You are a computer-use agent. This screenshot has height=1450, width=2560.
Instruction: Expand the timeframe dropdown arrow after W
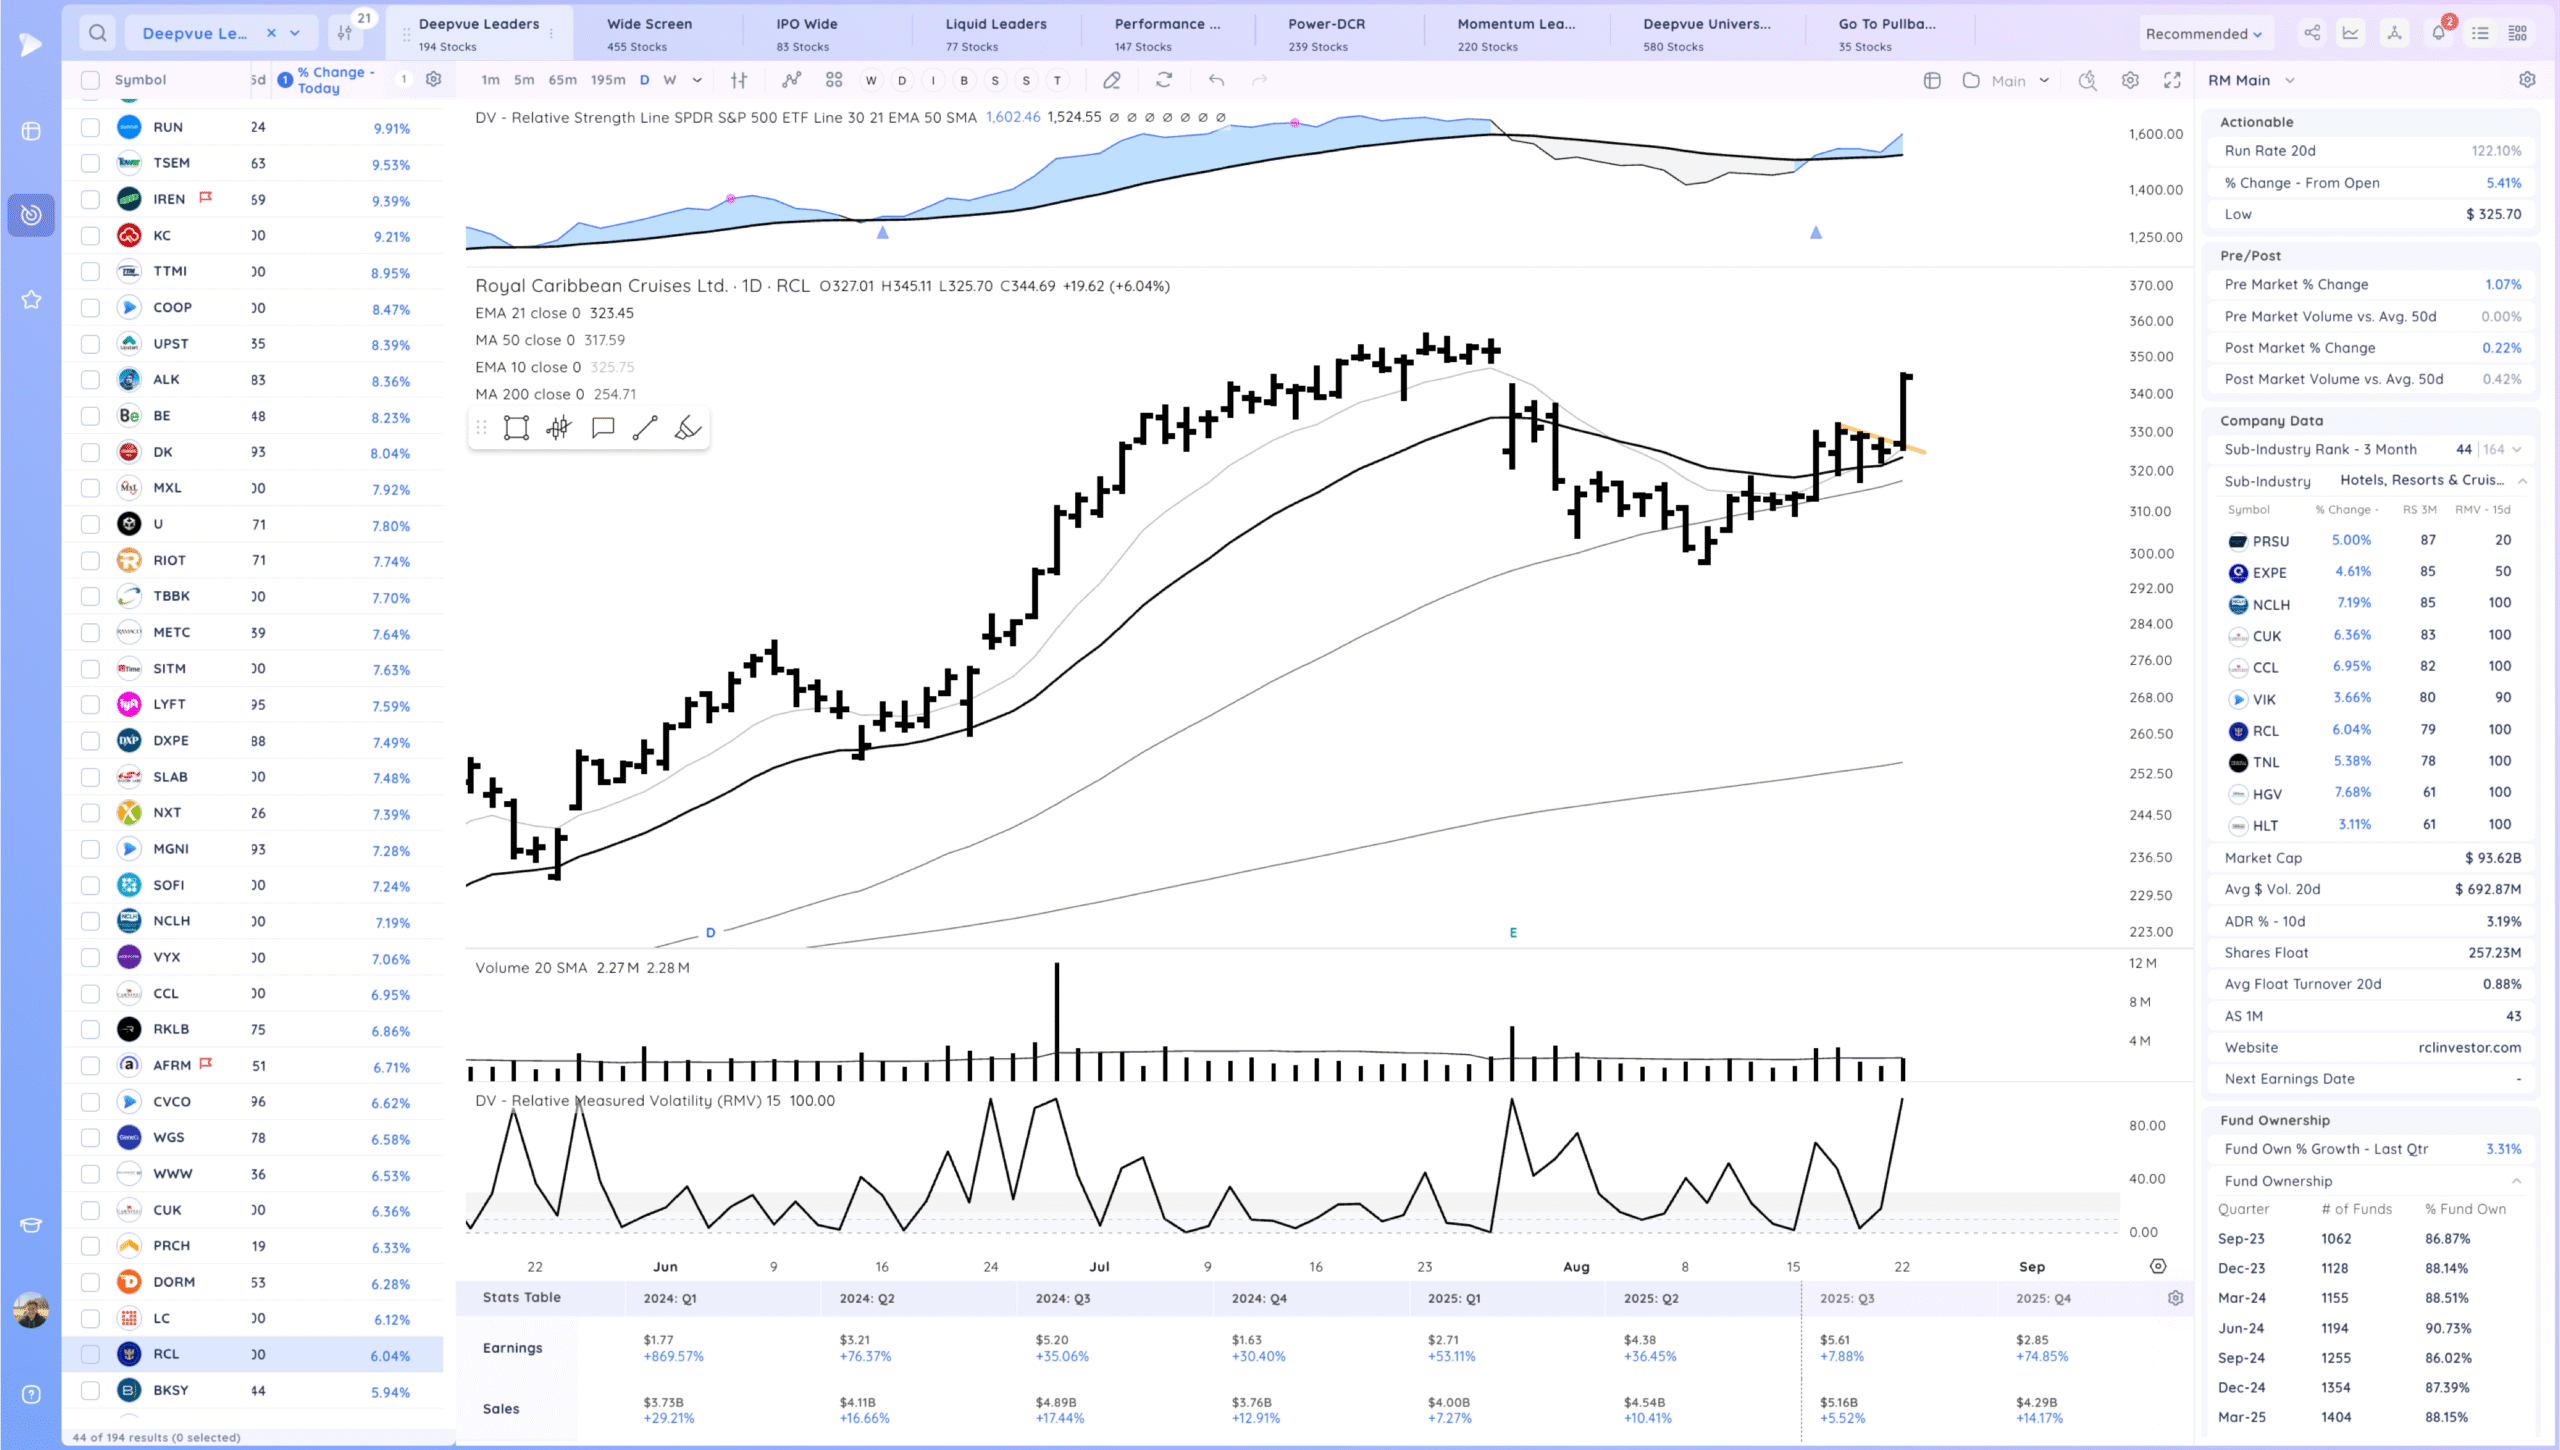click(697, 80)
